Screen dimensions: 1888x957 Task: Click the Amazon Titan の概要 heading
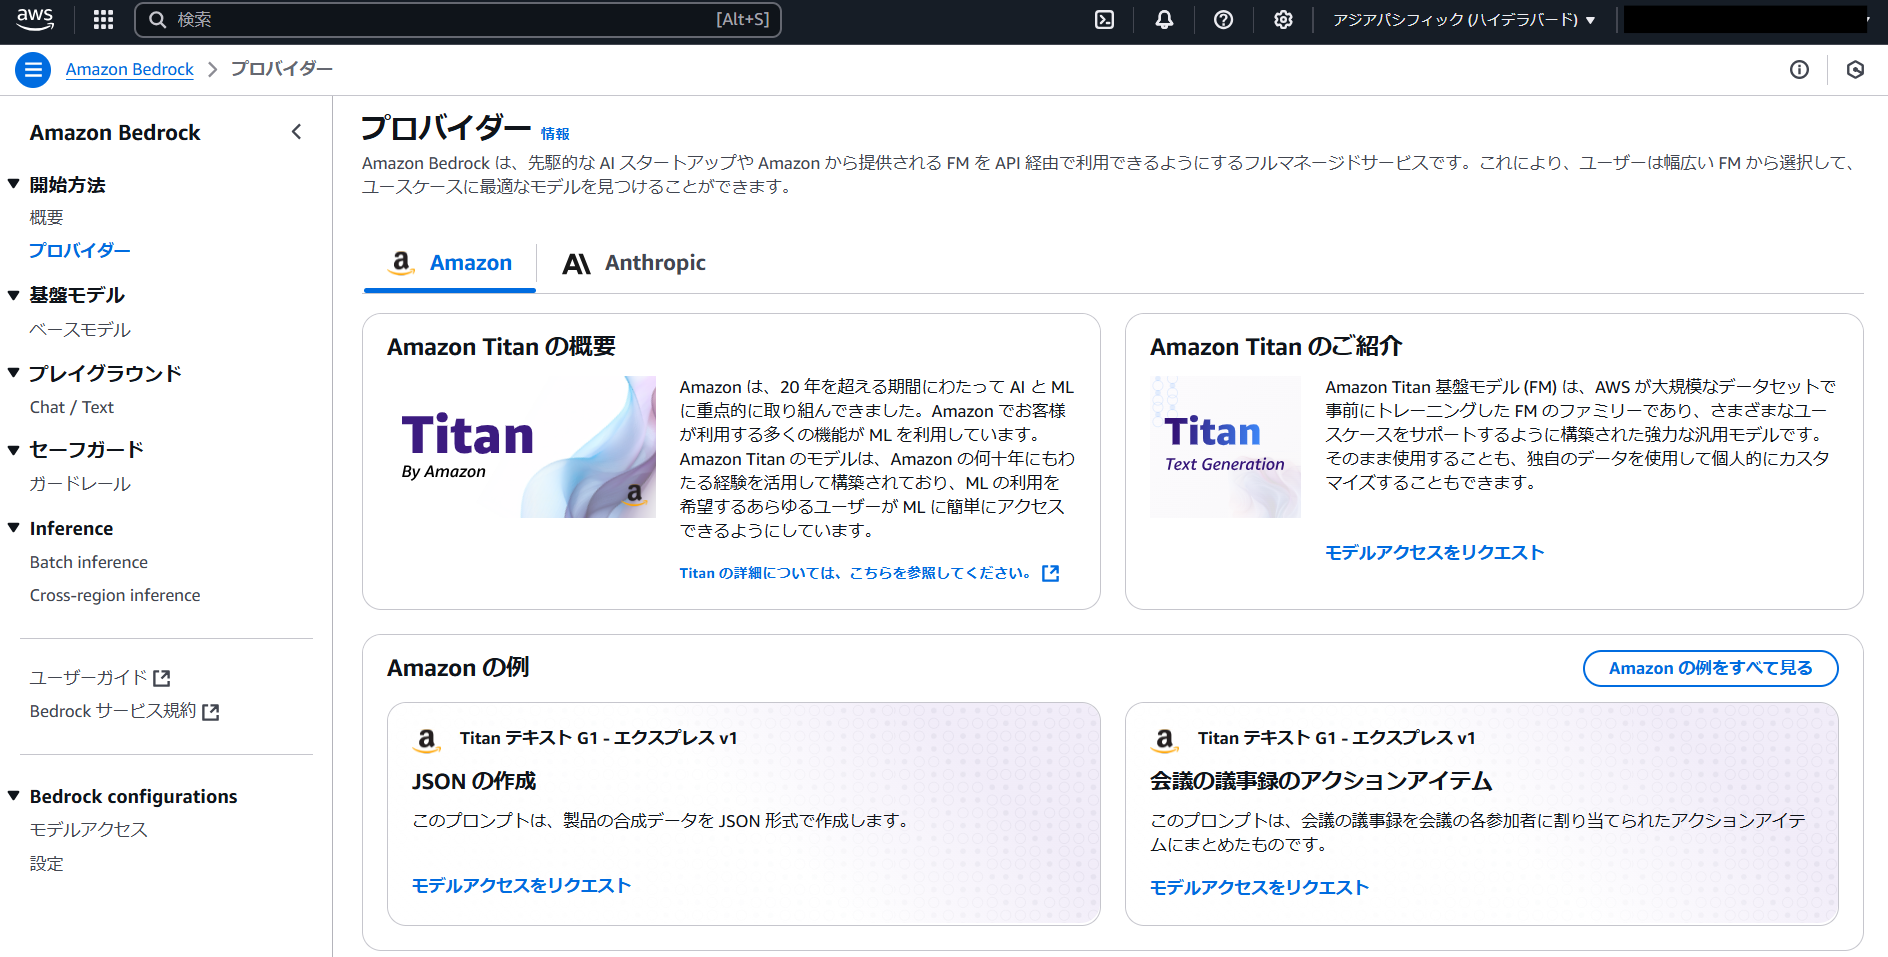(x=501, y=347)
